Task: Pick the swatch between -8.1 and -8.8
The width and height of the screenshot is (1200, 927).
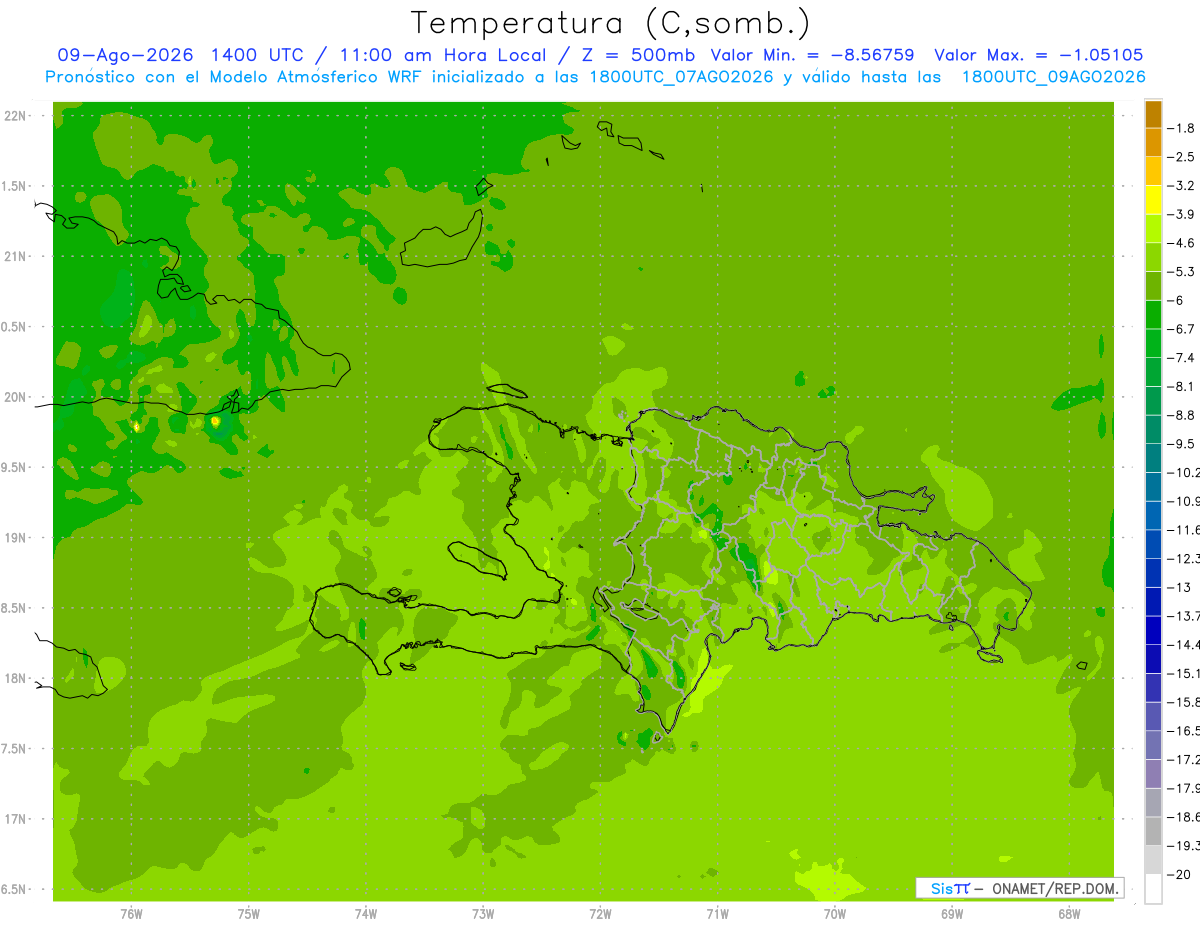Action: click(1153, 401)
